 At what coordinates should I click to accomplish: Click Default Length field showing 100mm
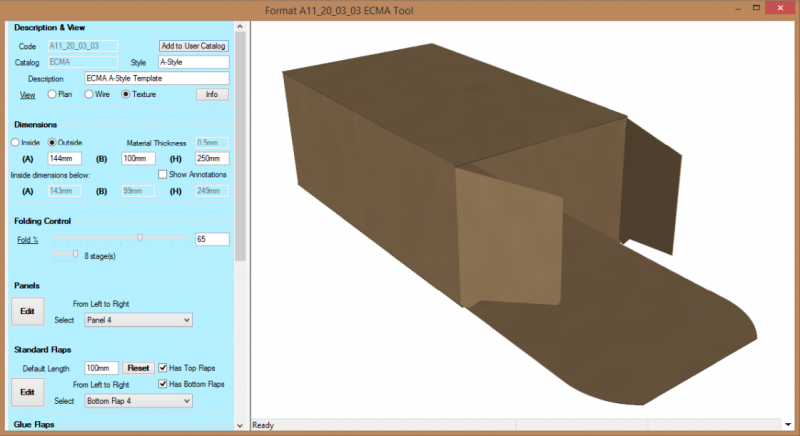point(102,368)
